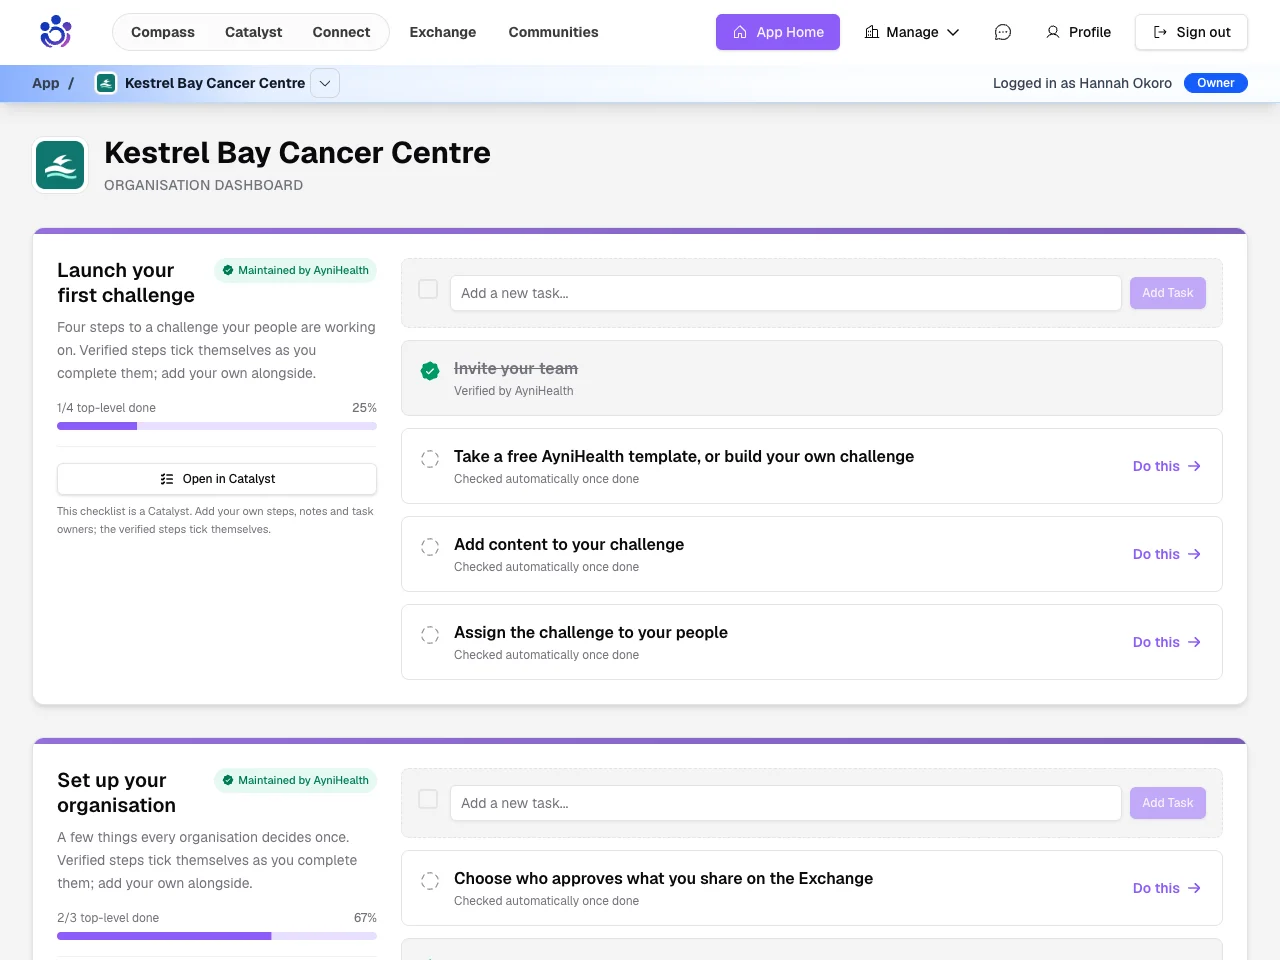This screenshot has width=1280, height=960.
Task: Click the 1/4 top-level done label
Action: coord(106,408)
